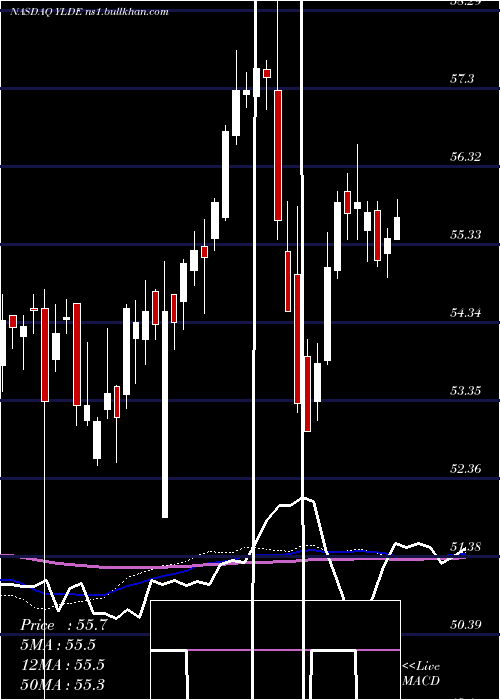Select the 55.33 price axis label
Image resolution: width=500 pixels, height=700 pixels.
(x=466, y=234)
